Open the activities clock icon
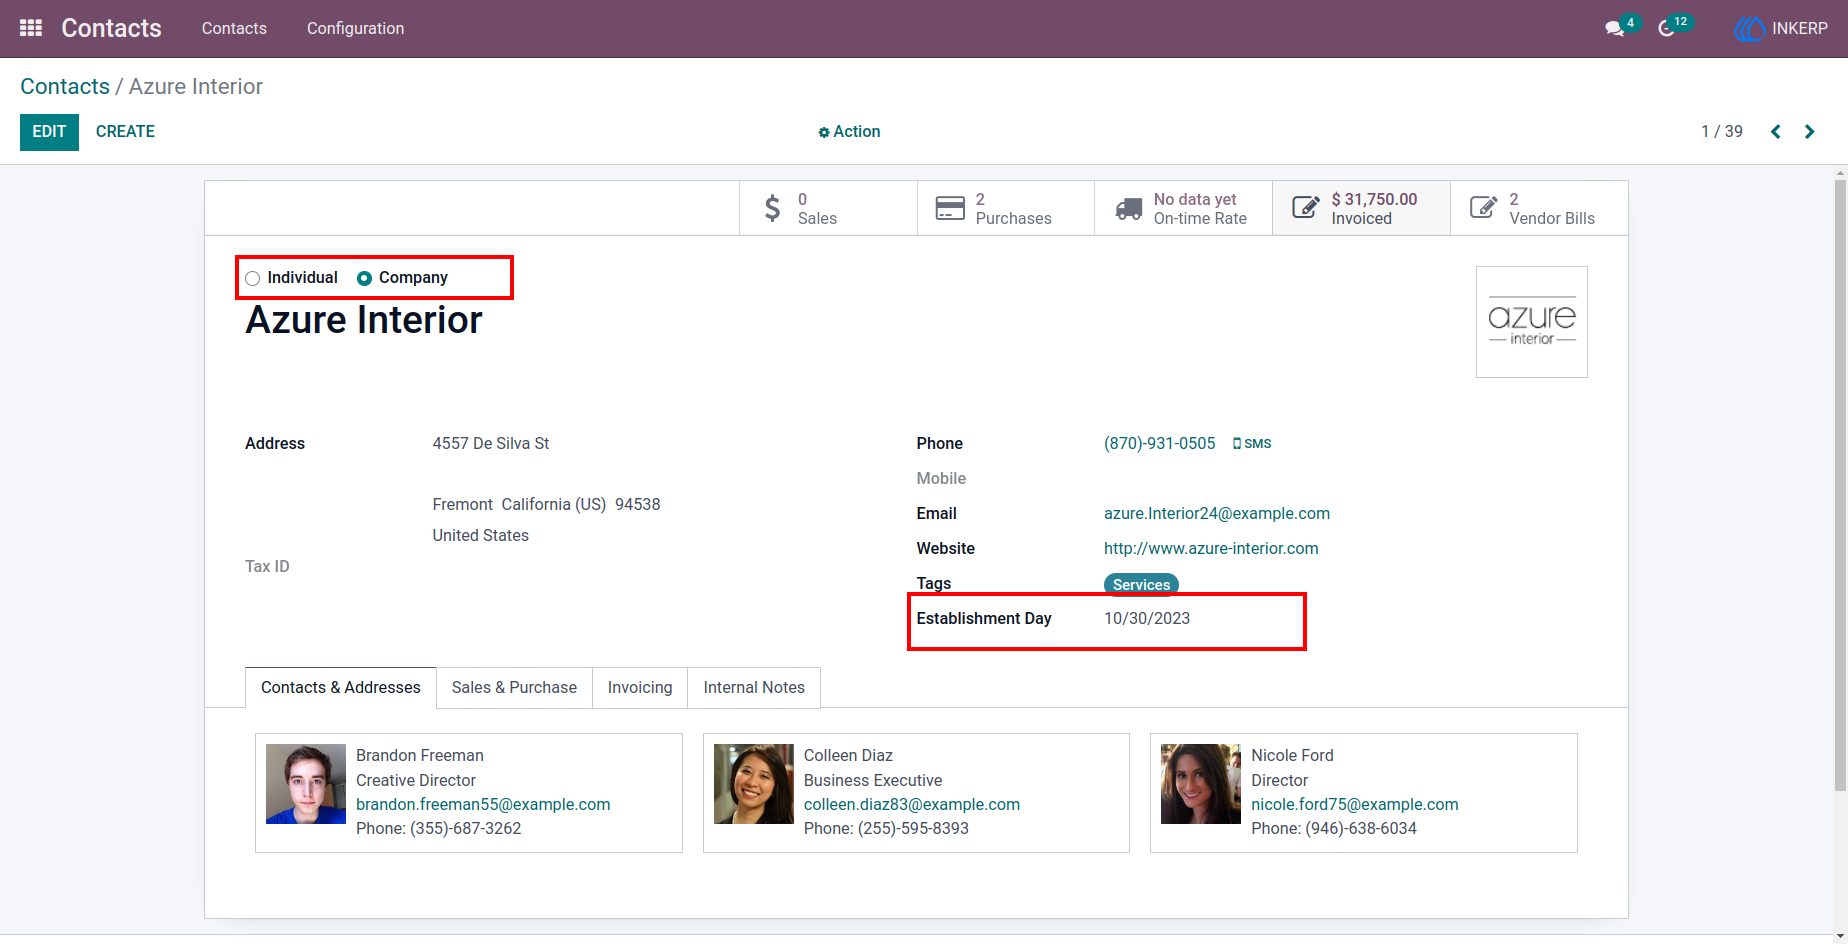Screen dimensions: 1848x944 [1666, 29]
